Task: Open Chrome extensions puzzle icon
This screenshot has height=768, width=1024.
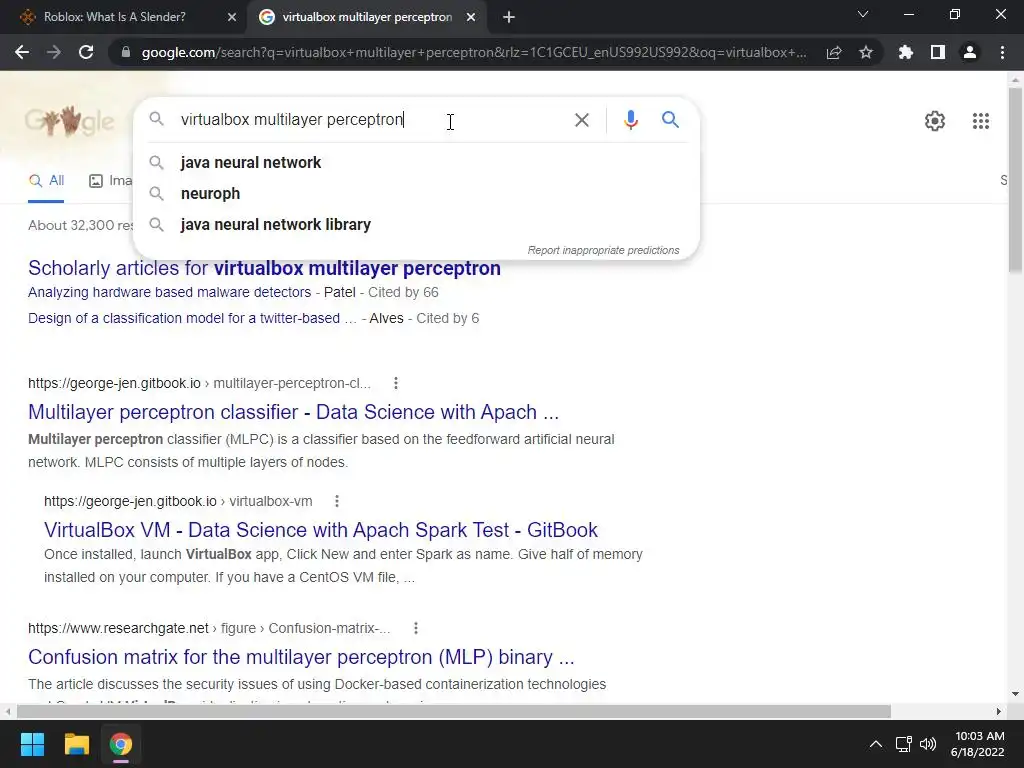Action: coord(905,52)
